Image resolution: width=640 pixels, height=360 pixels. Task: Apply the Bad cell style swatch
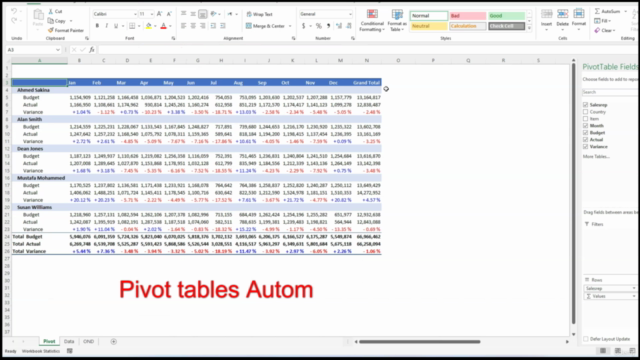coord(468,16)
